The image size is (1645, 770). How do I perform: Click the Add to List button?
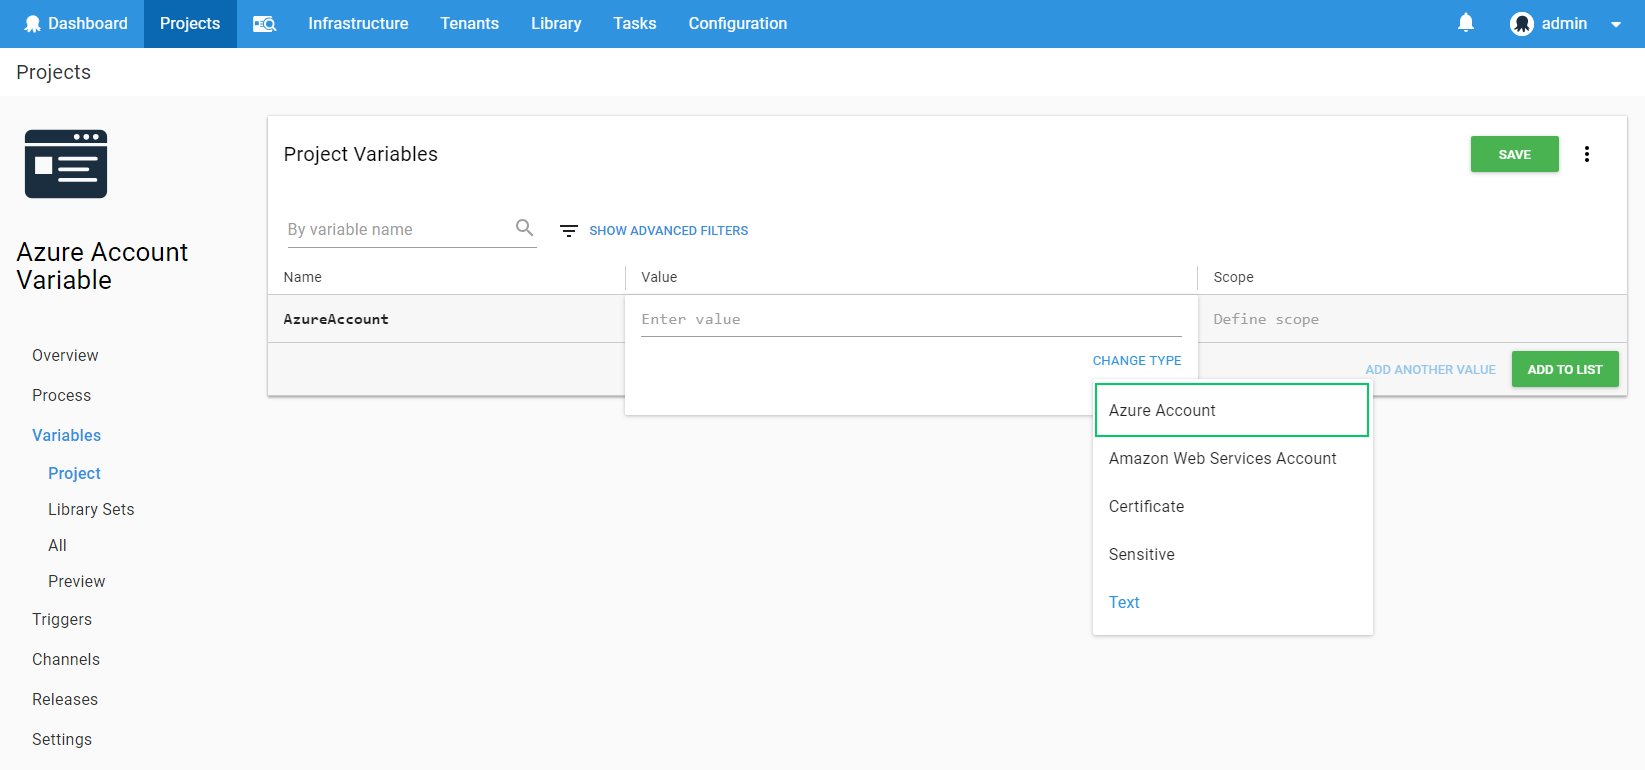(1564, 370)
